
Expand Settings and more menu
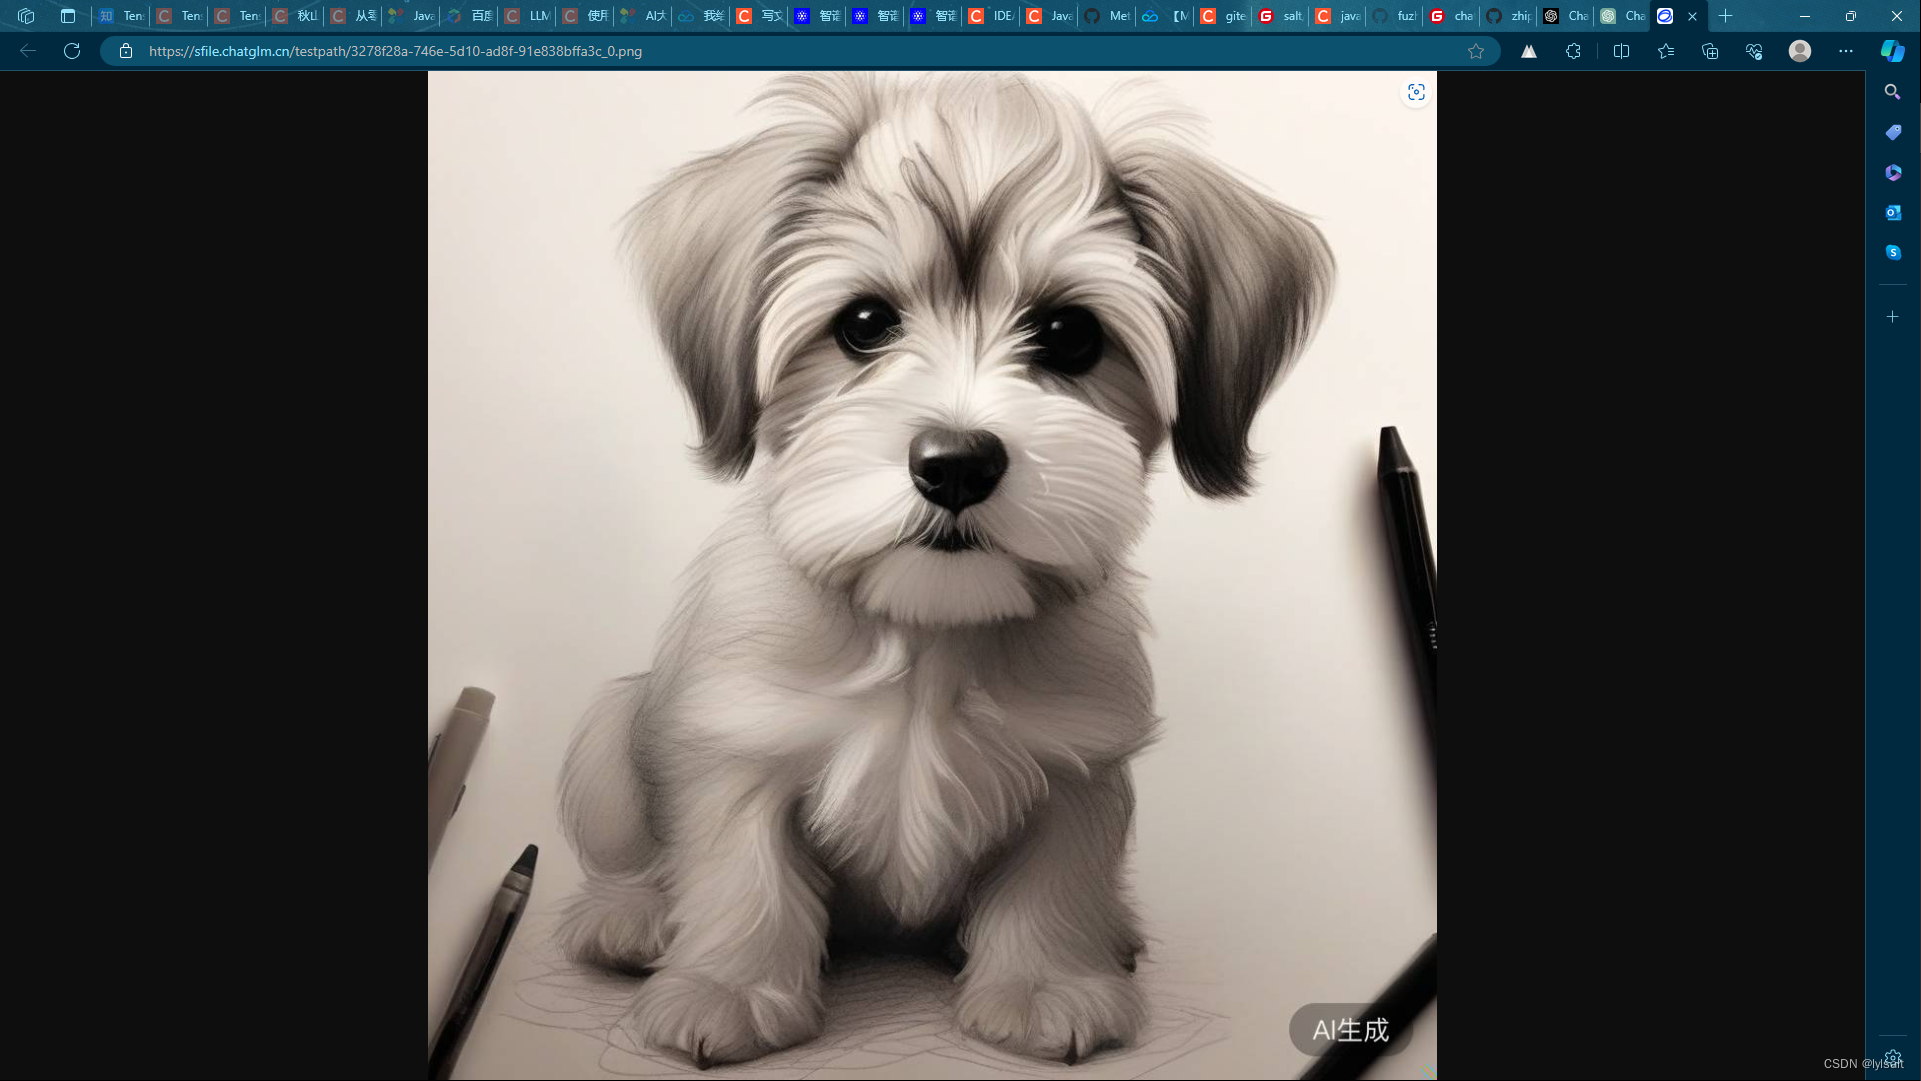coord(1845,51)
